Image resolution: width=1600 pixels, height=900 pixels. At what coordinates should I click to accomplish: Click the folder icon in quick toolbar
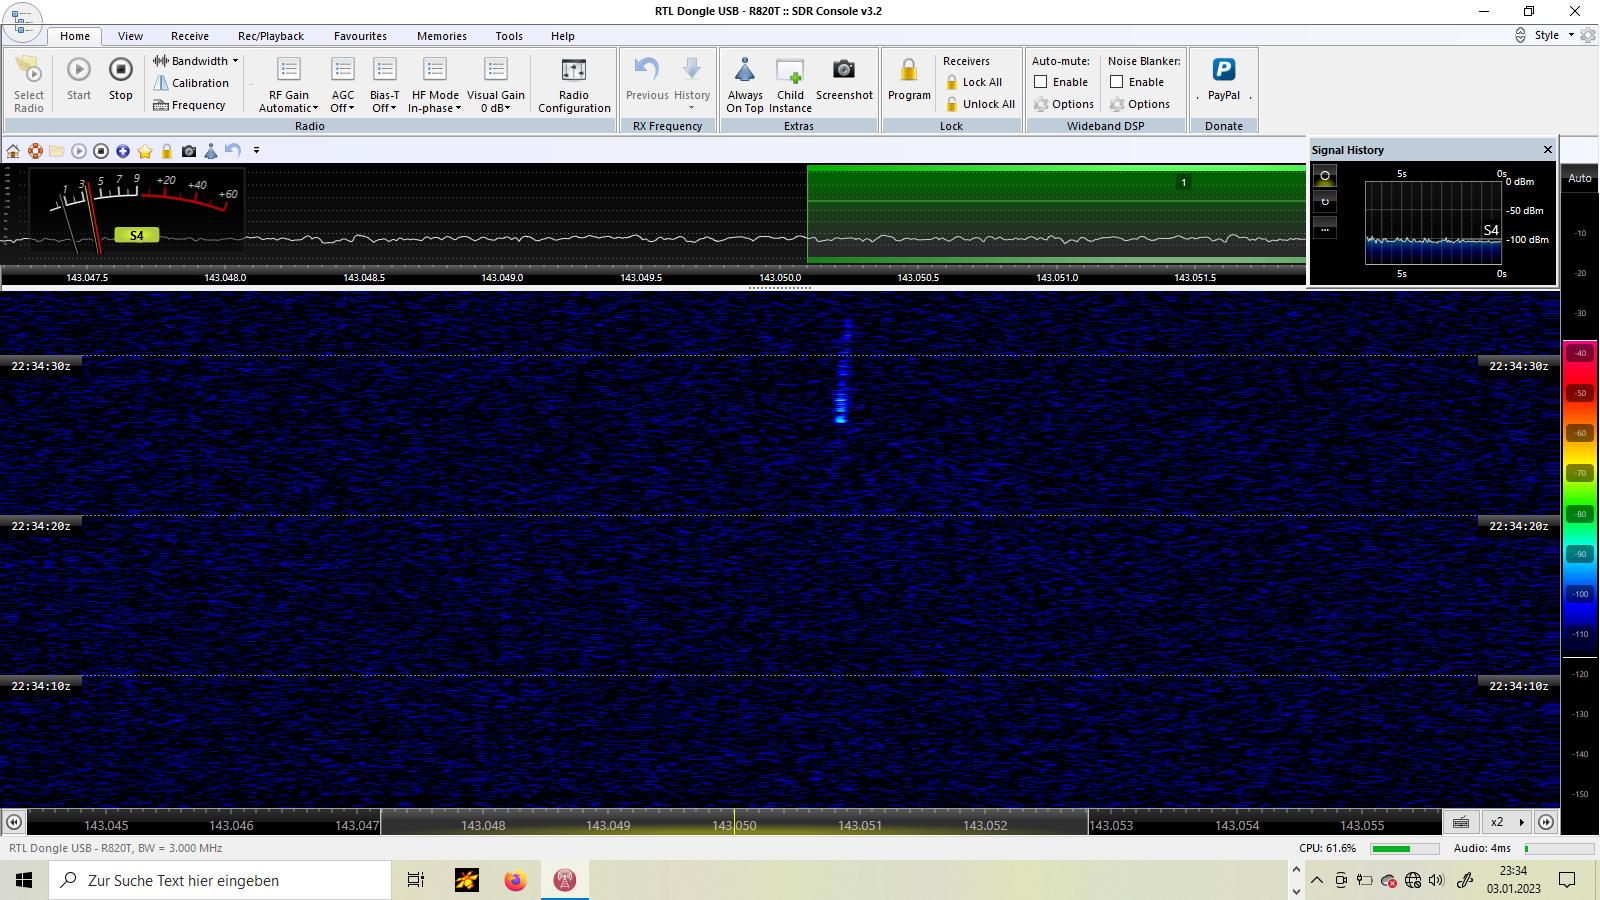57,151
